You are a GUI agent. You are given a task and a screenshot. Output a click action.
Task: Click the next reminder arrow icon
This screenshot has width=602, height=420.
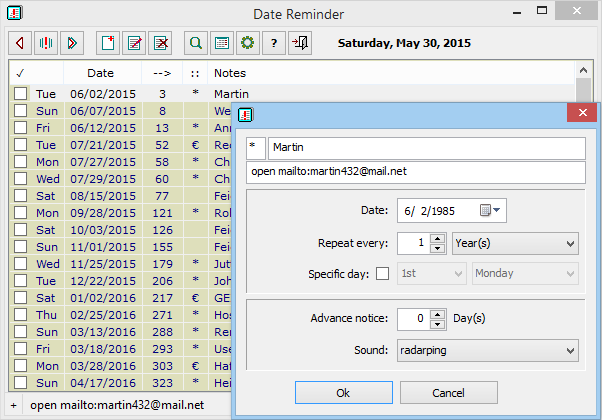coord(72,43)
